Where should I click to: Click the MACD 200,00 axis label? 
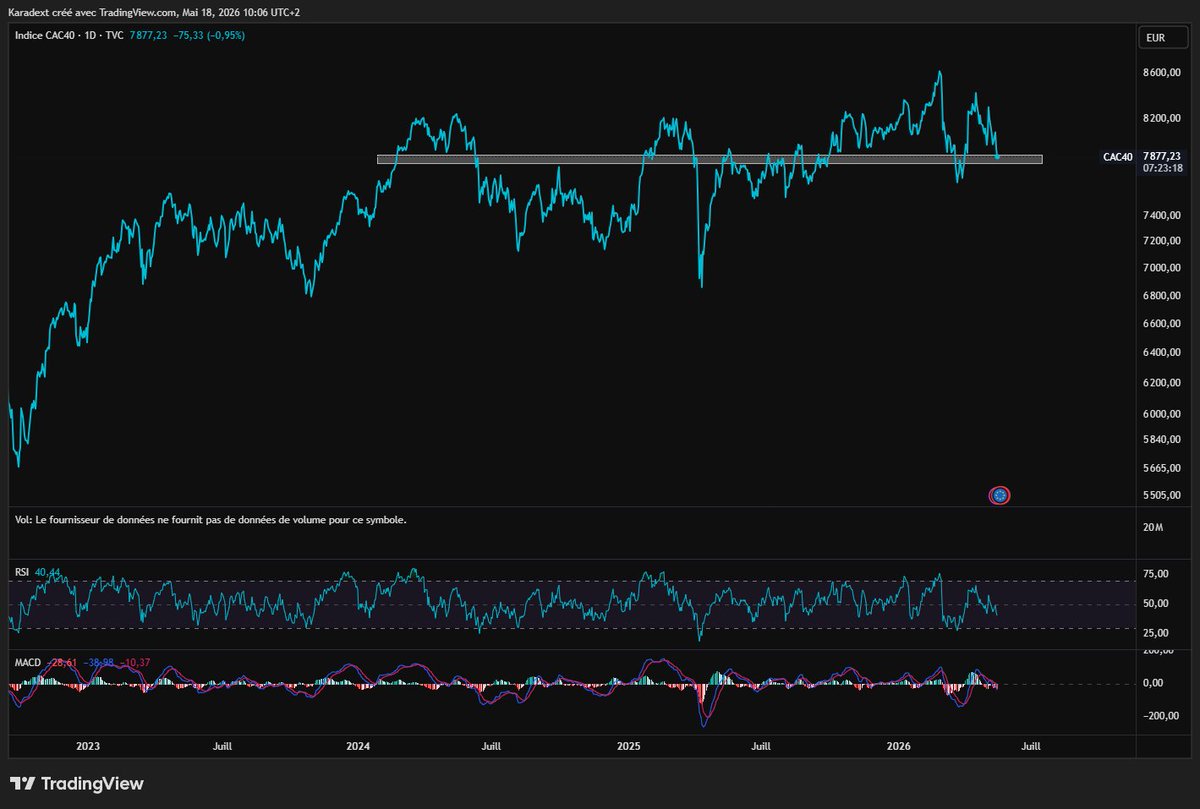1159,650
